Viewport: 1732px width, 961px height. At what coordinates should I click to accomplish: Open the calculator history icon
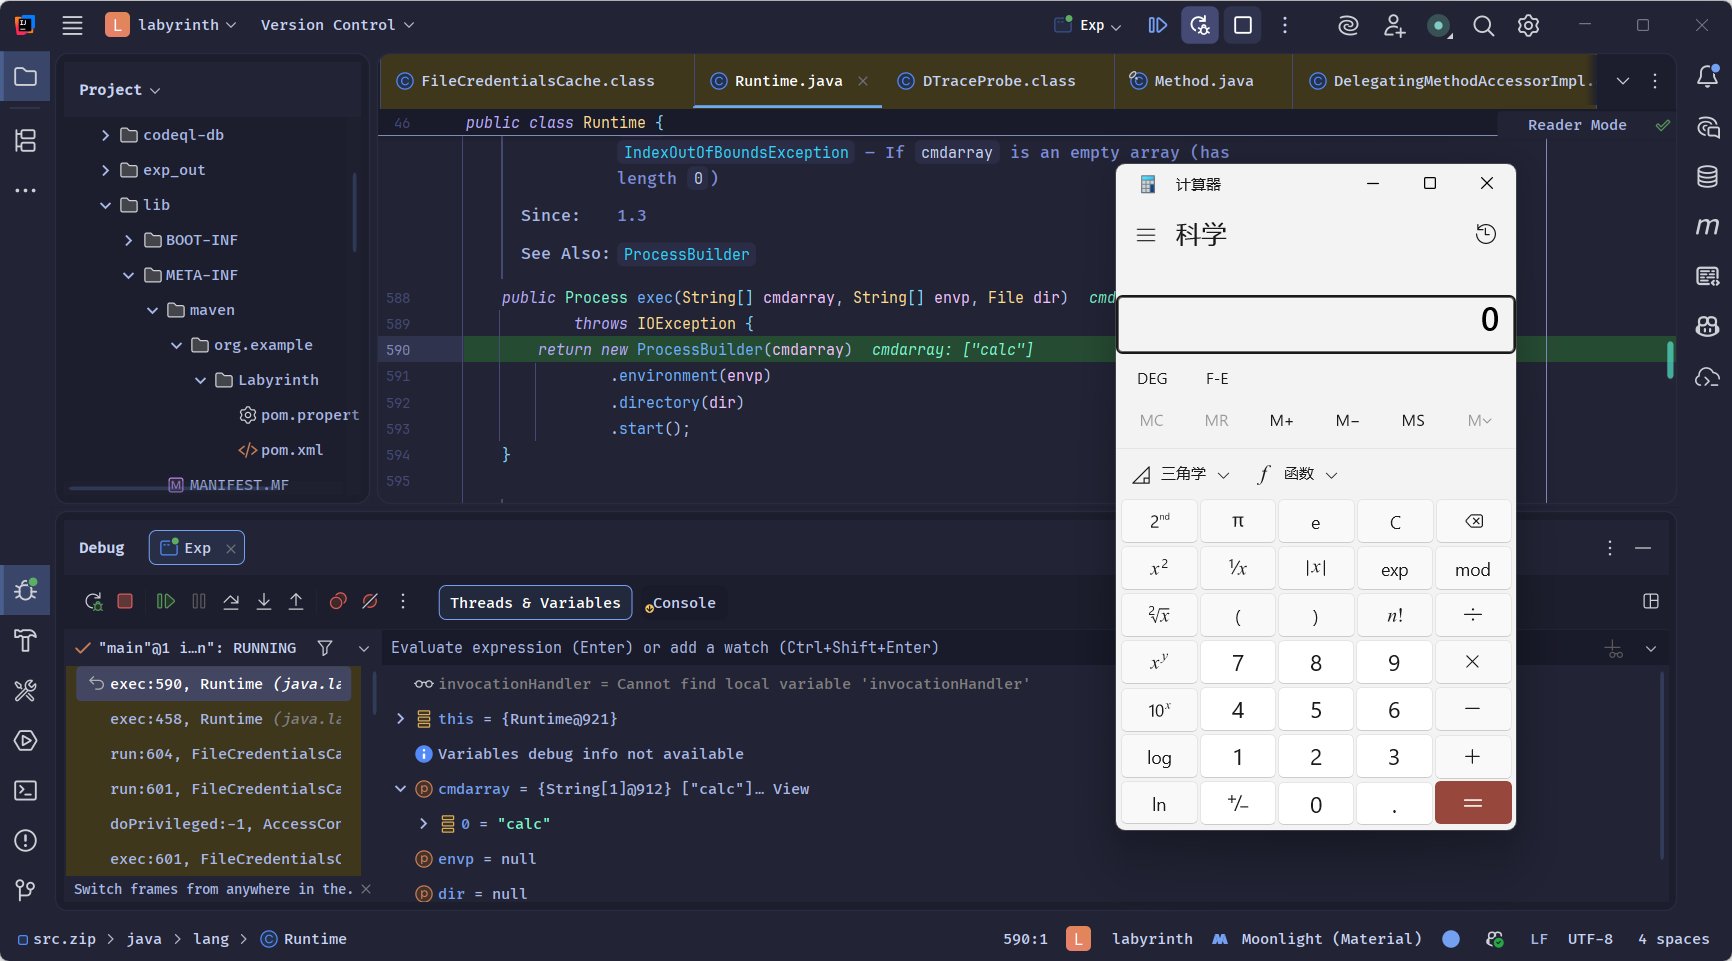[x=1485, y=234]
